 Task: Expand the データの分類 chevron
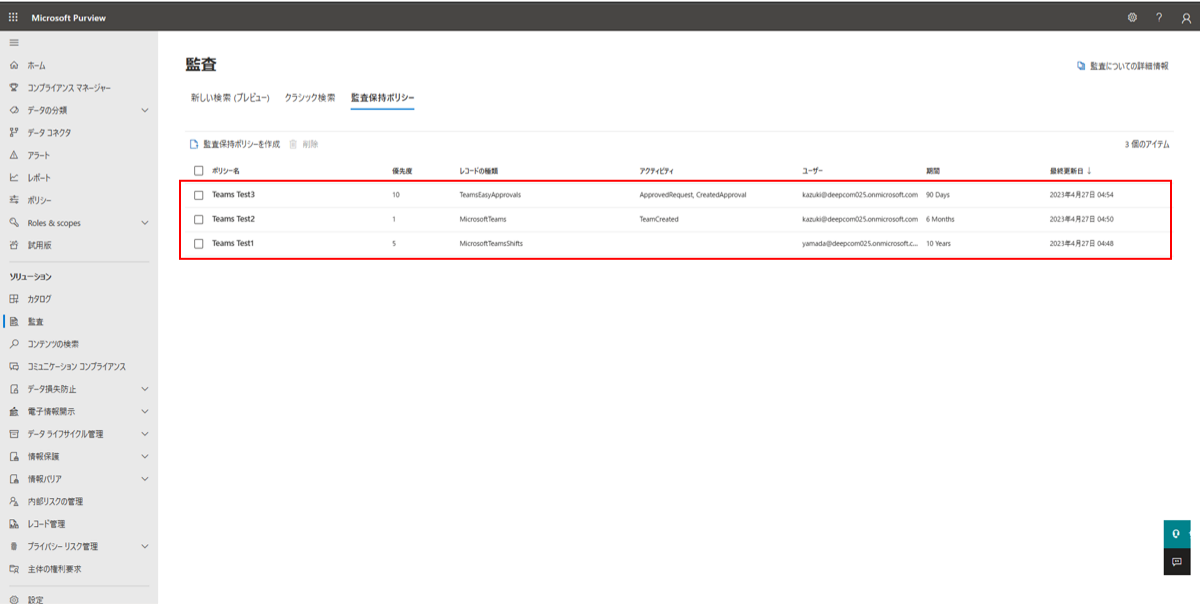click(x=145, y=110)
